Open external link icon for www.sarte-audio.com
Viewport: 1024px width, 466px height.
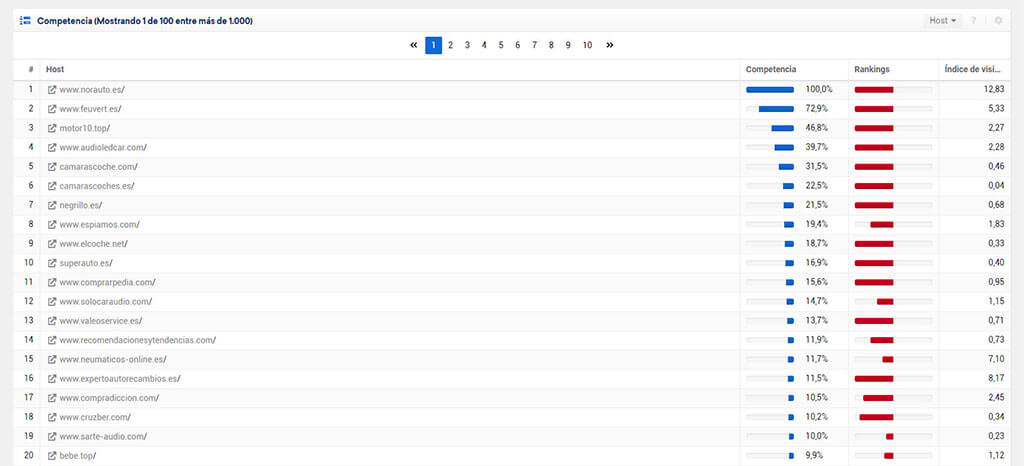point(52,436)
